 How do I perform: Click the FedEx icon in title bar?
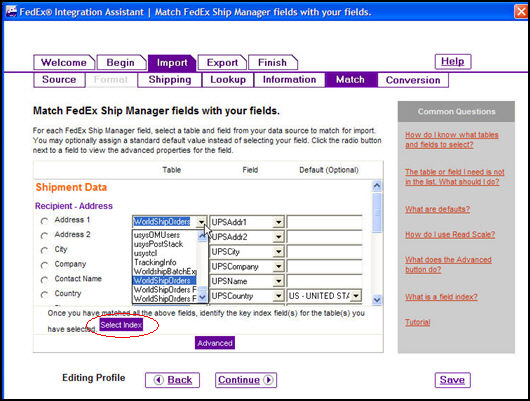click(x=11, y=12)
